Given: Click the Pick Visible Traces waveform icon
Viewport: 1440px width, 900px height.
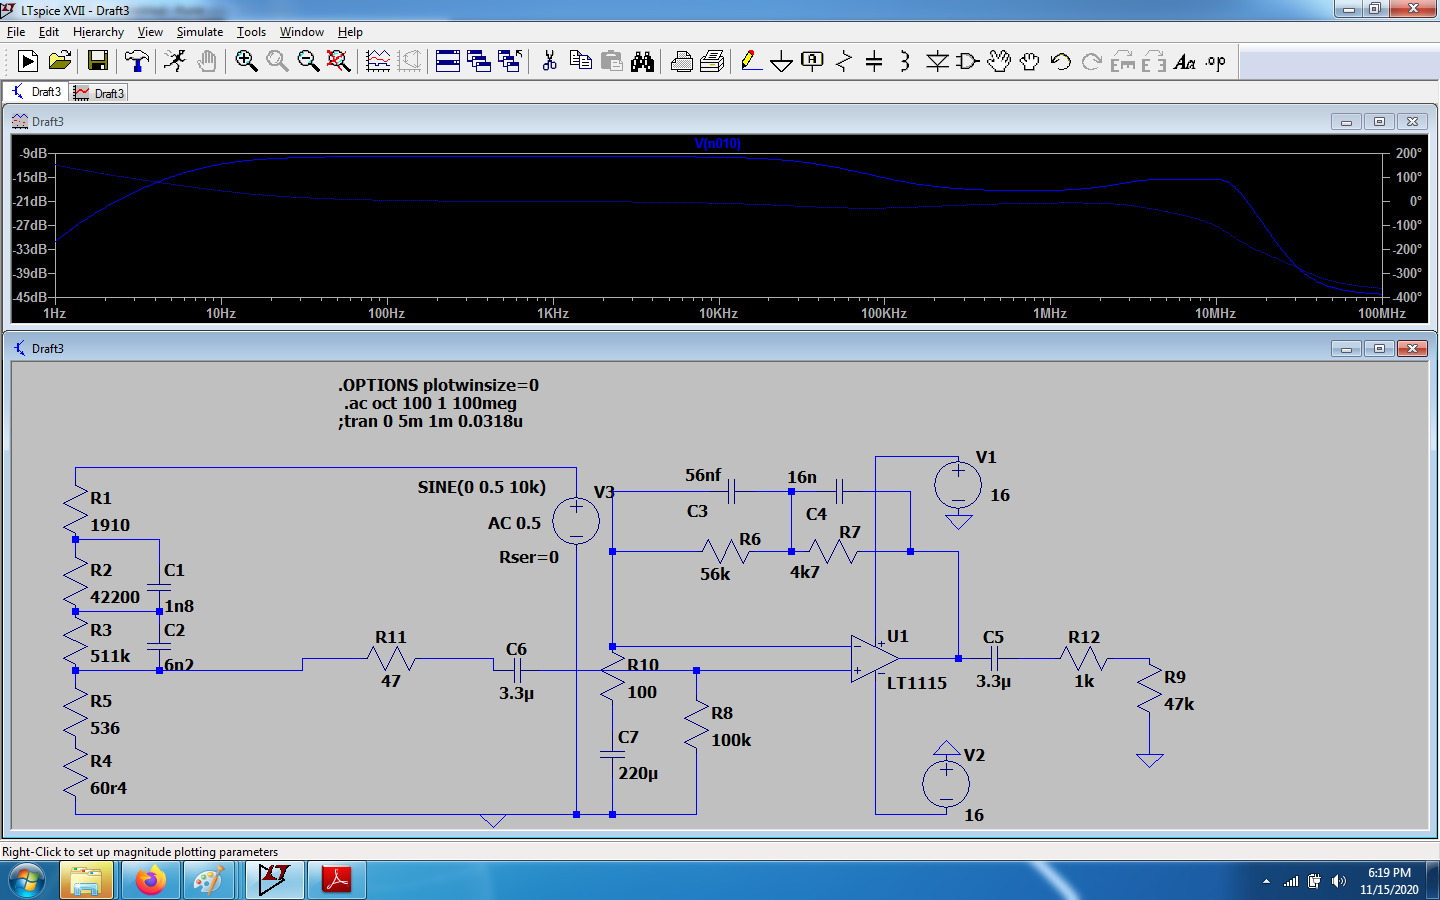Looking at the screenshot, I should [x=378, y=62].
